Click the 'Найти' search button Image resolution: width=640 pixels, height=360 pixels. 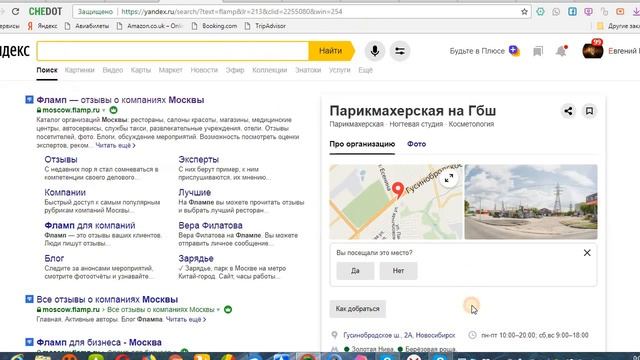click(331, 51)
